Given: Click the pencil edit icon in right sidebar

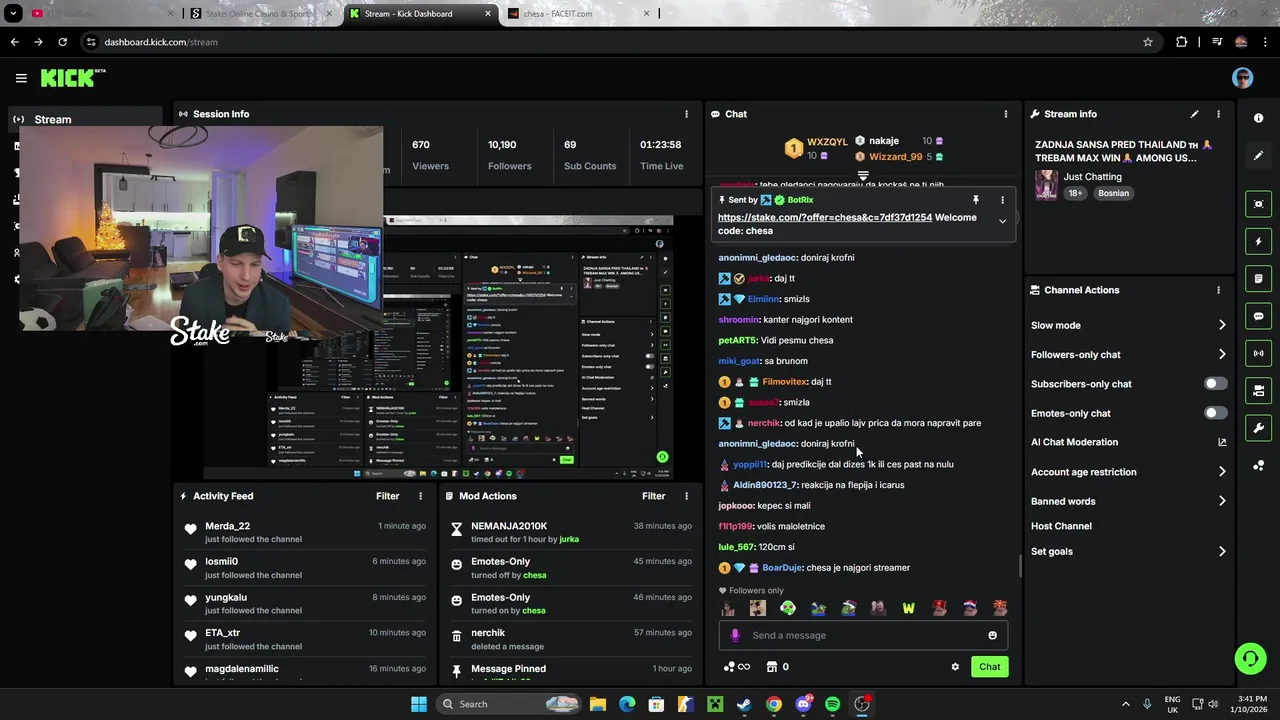Looking at the screenshot, I should pos(1258,156).
